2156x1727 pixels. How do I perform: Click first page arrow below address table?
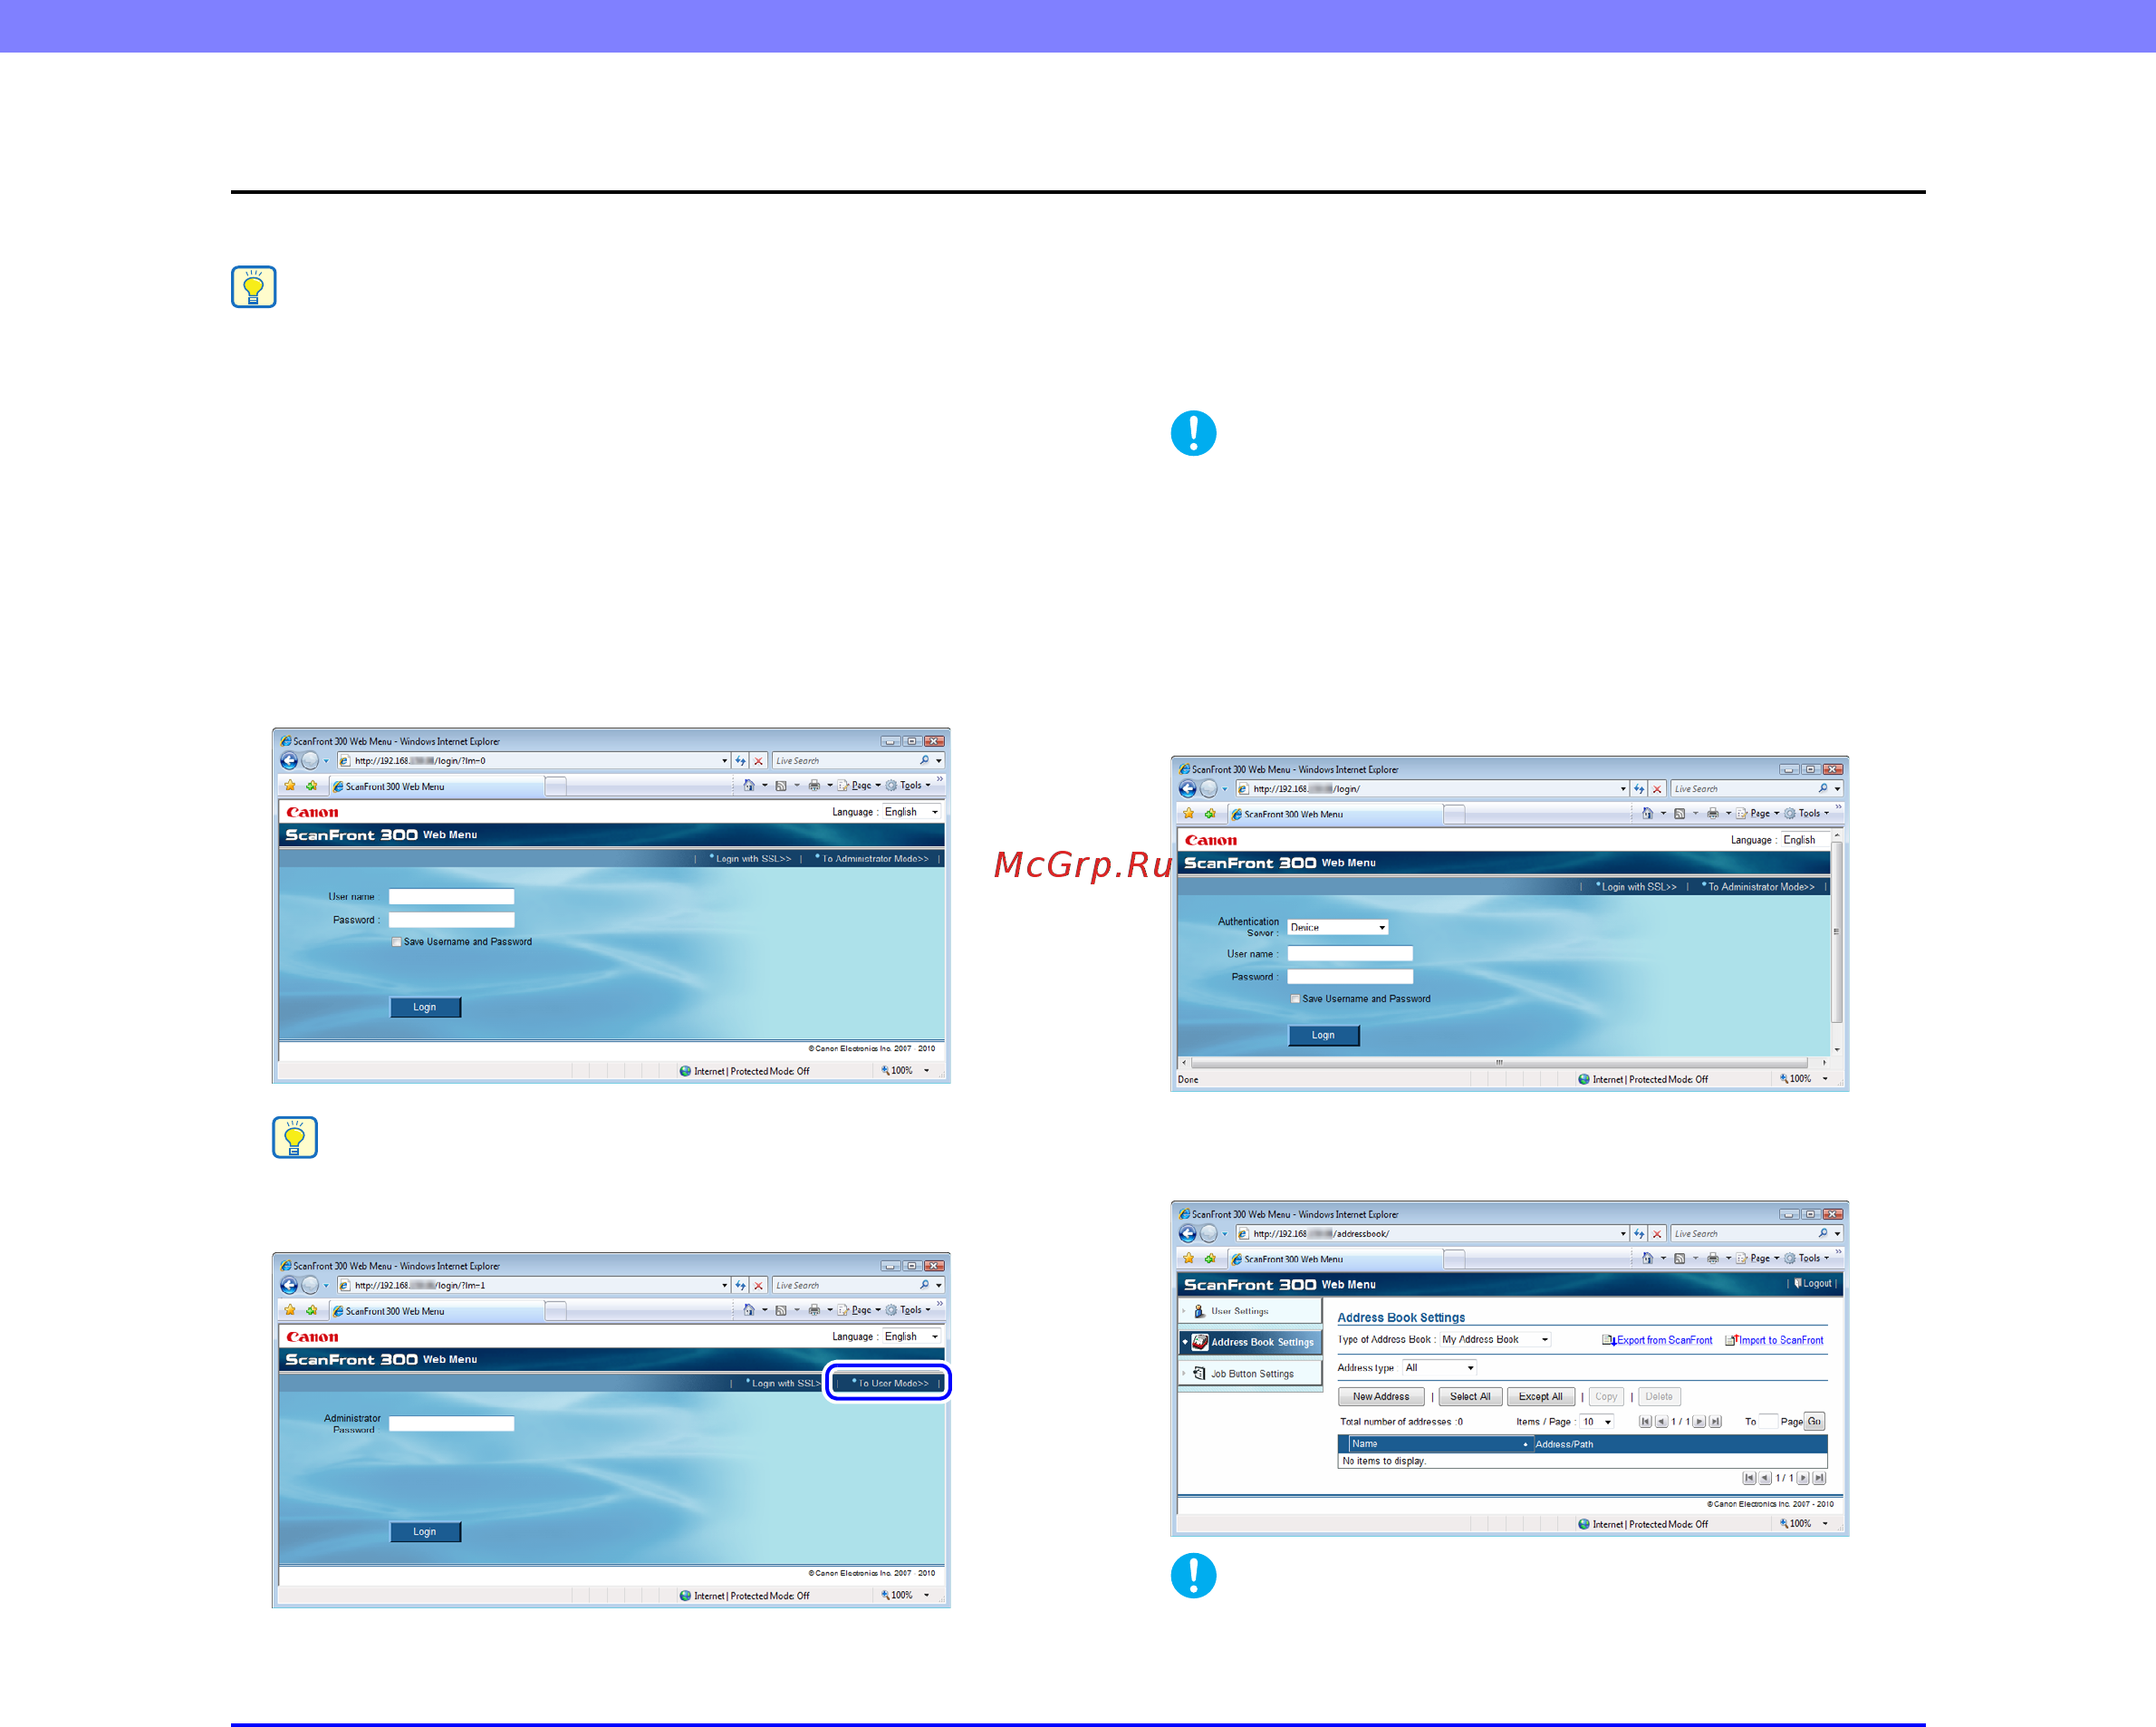(1749, 1478)
